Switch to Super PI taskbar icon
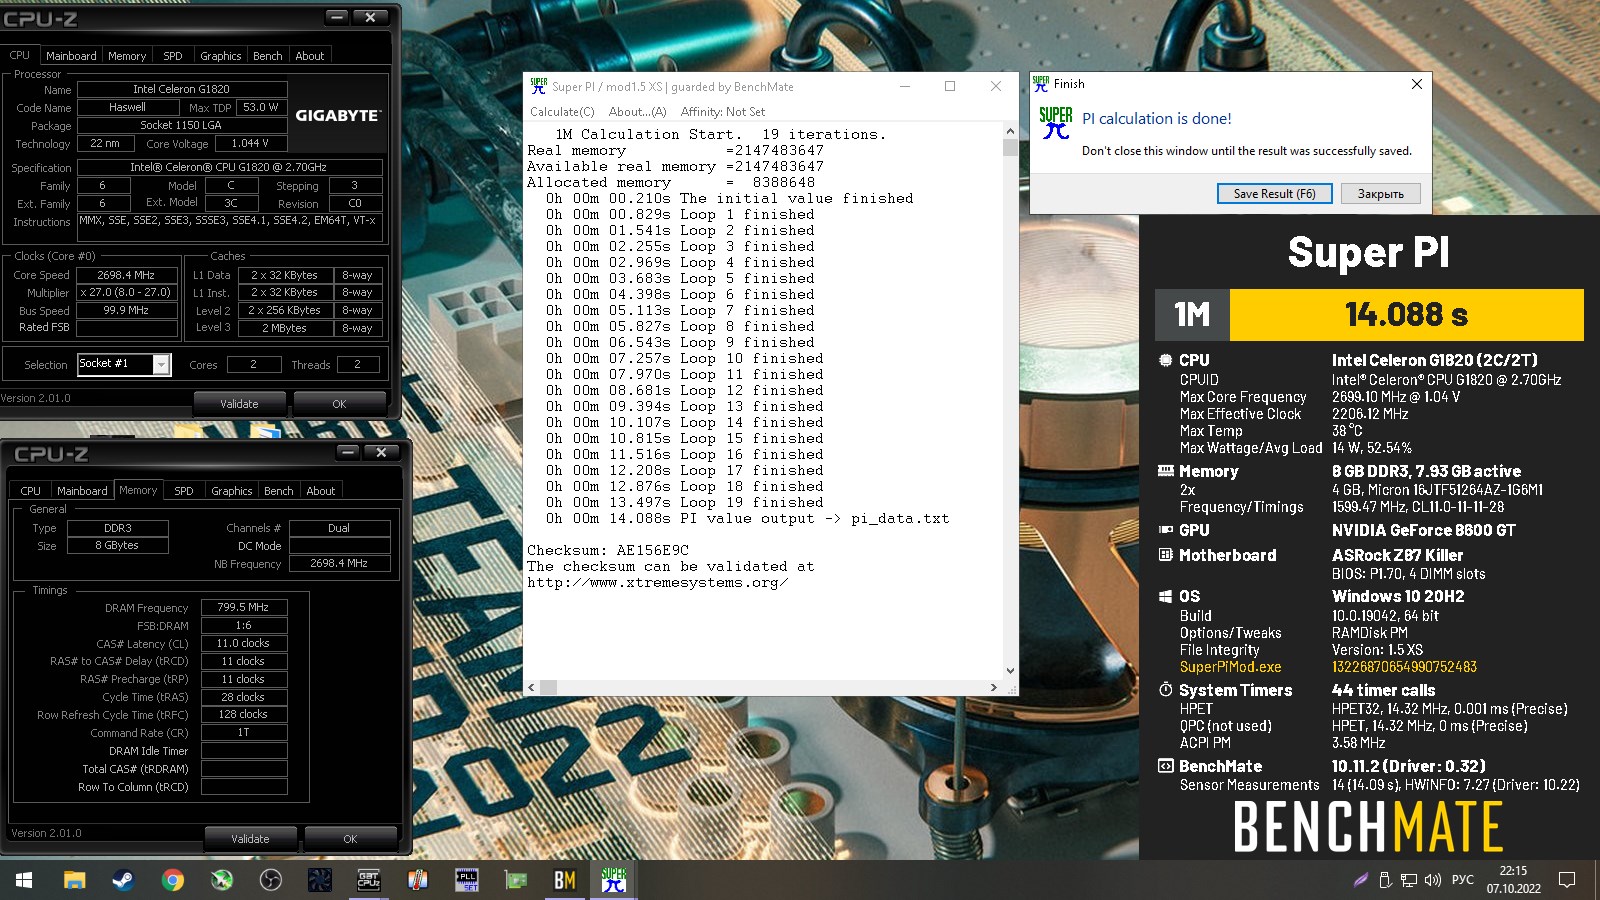This screenshot has width=1600, height=900. [613, 880]
